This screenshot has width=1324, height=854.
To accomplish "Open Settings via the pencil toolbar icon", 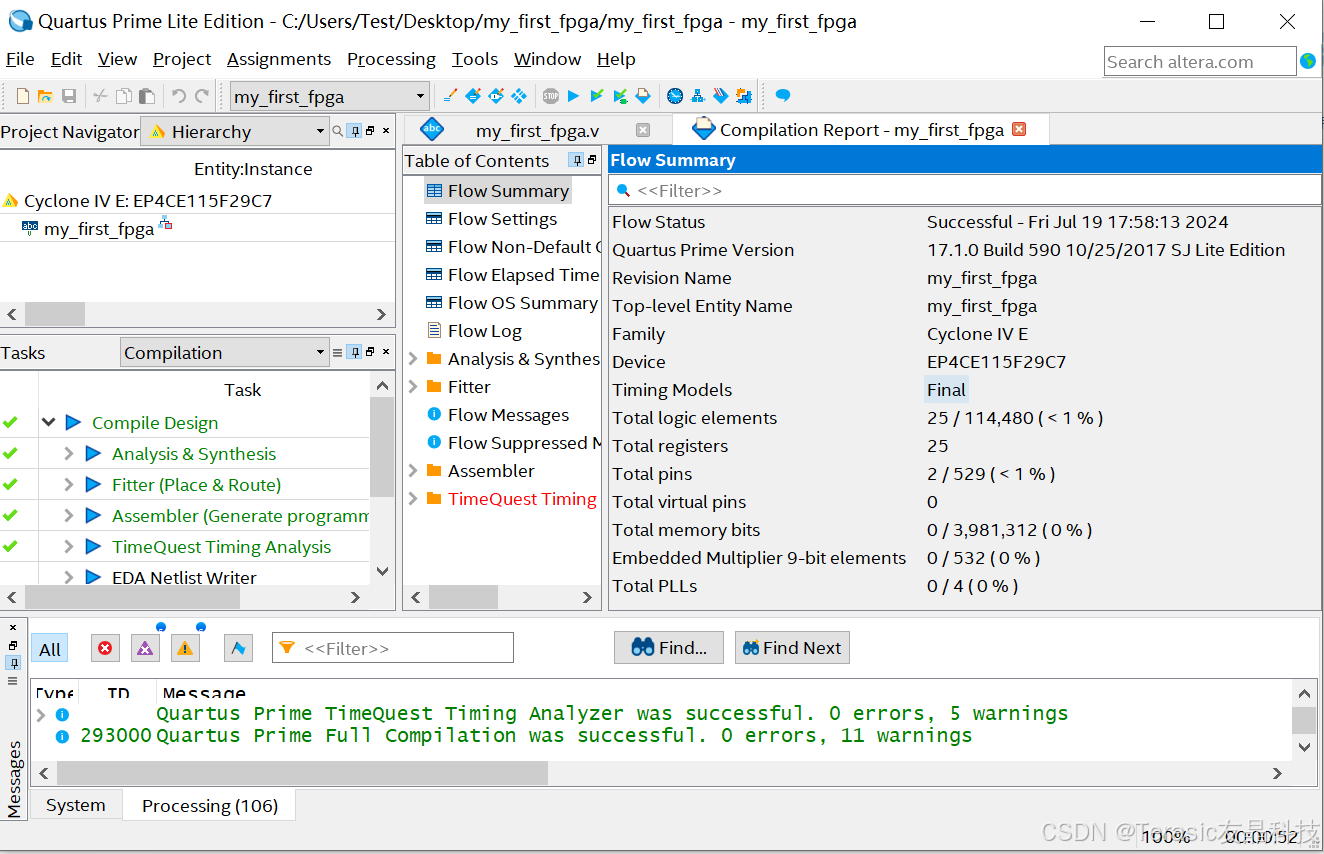I will coord(450,96).
